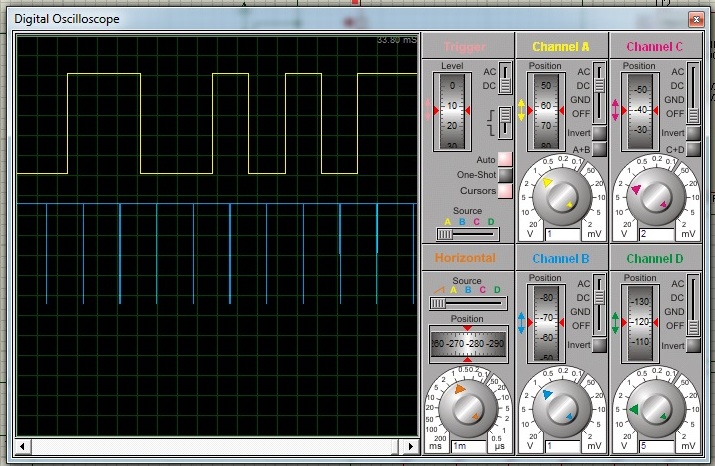Click trigger edge polarity slider
715x466 pixels.
pos(505,122)
